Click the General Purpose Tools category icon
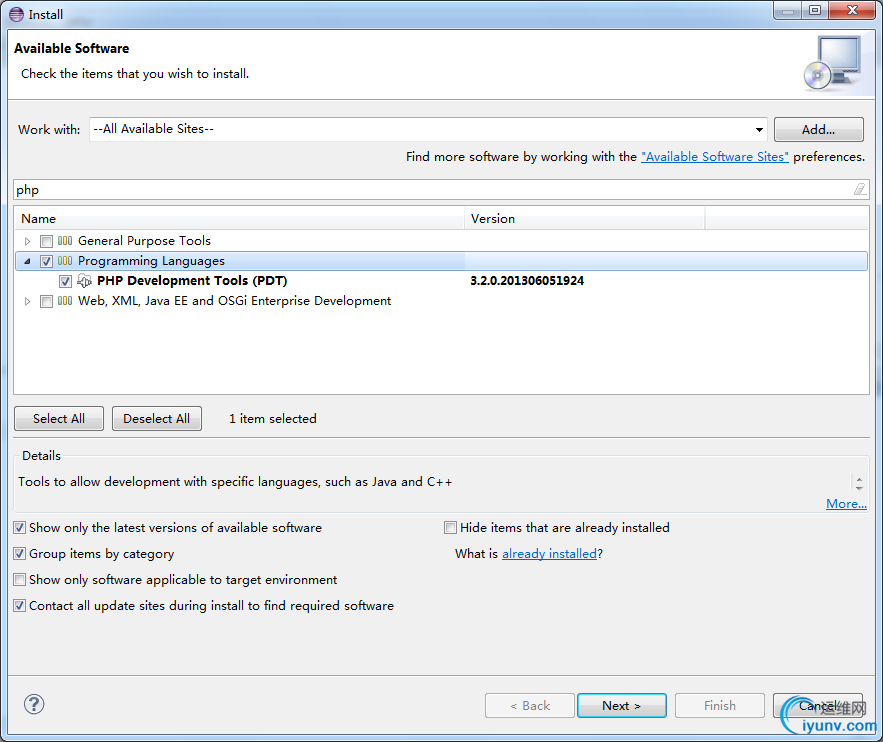This screenshot has width=883, height=742. [x=65, y=241]
